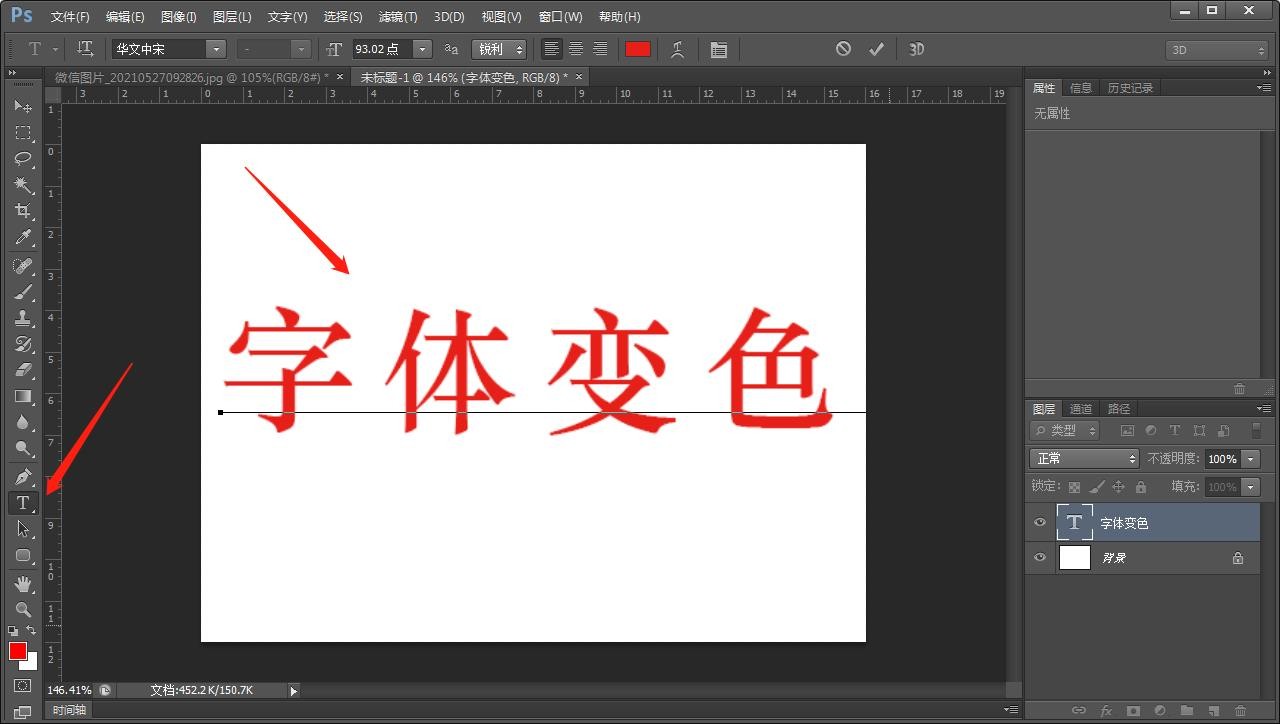This screenshot has height=724, width=1280.
Task: Select the Path Selection tool
Action: click(x=22, y=529)
